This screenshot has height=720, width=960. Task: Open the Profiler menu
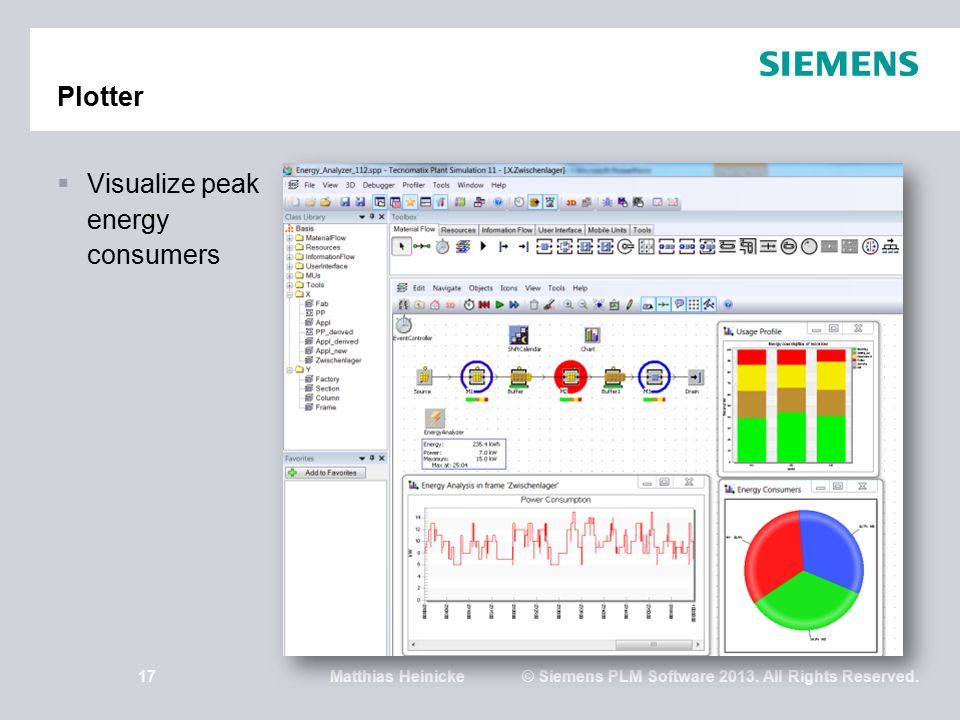tap(413, 185)
